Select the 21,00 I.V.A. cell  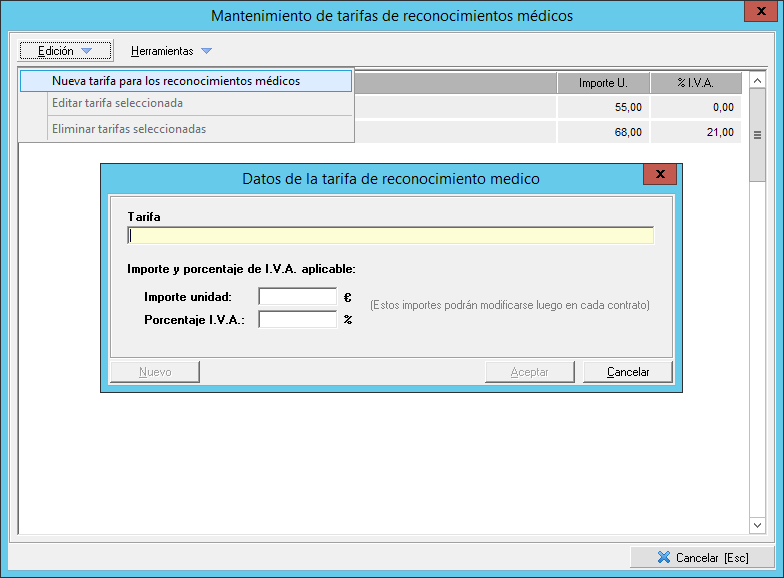point(695,132)
